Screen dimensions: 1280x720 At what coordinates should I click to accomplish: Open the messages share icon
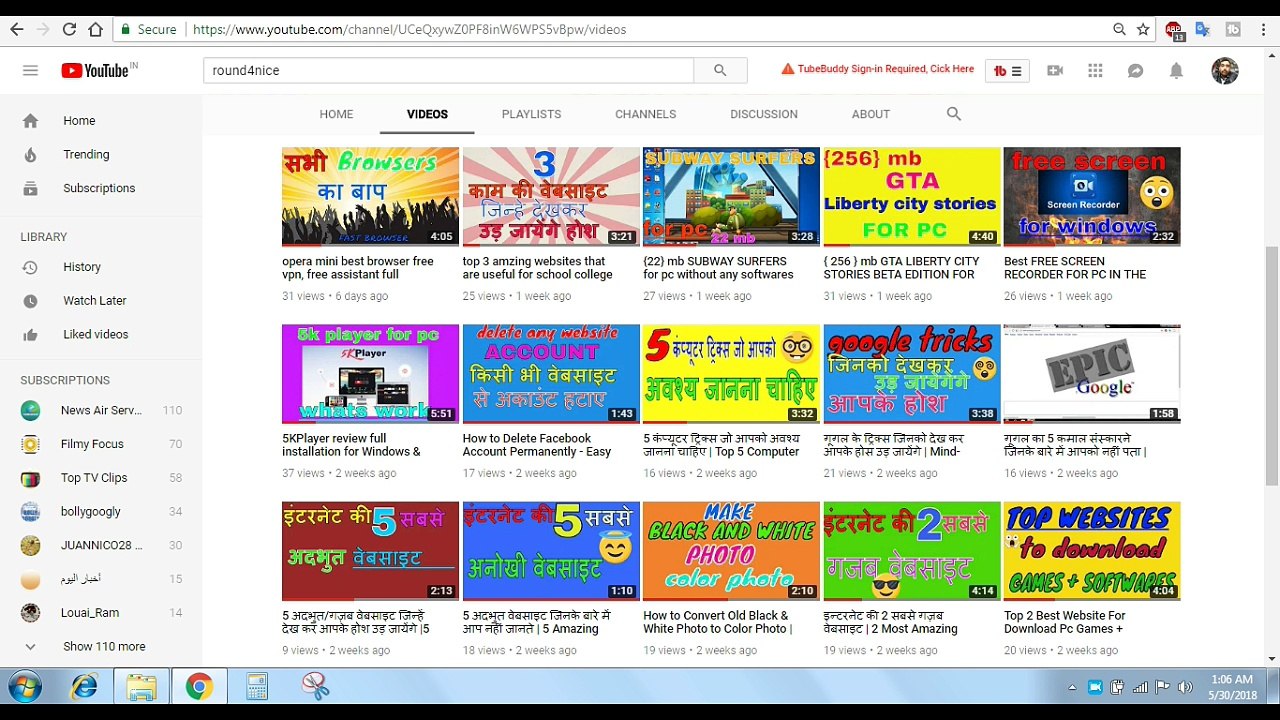[x=1135, y=70]
